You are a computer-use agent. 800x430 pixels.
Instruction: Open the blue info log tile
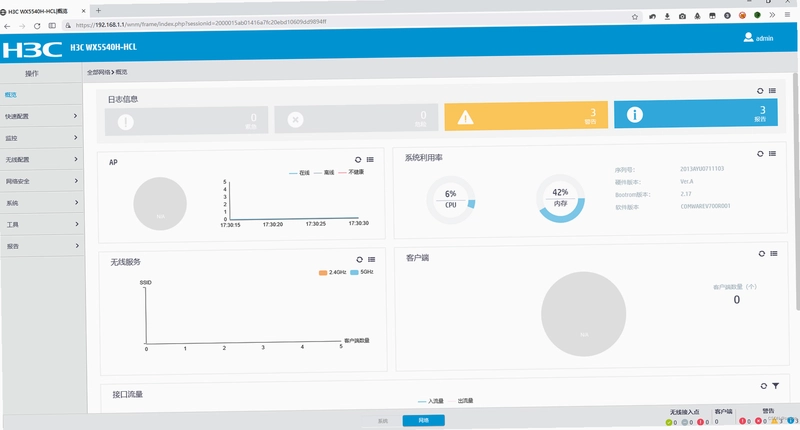(x=695, y=113)
